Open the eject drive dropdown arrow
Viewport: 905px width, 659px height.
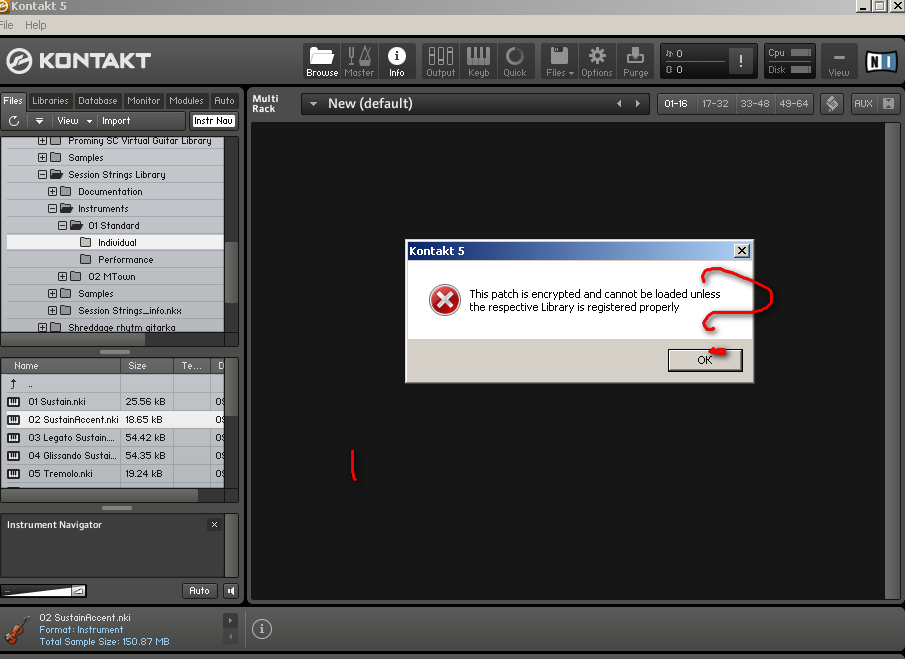[39, 121]
